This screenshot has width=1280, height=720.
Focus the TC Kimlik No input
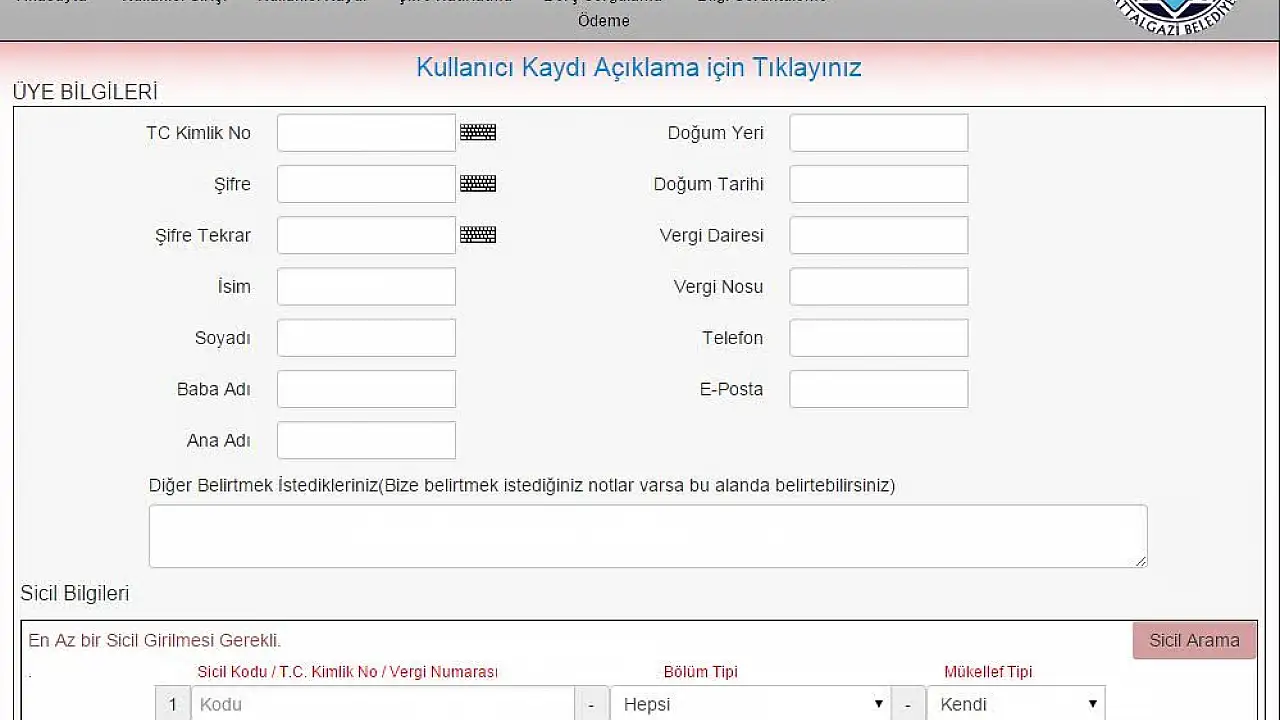coord(366,133)
